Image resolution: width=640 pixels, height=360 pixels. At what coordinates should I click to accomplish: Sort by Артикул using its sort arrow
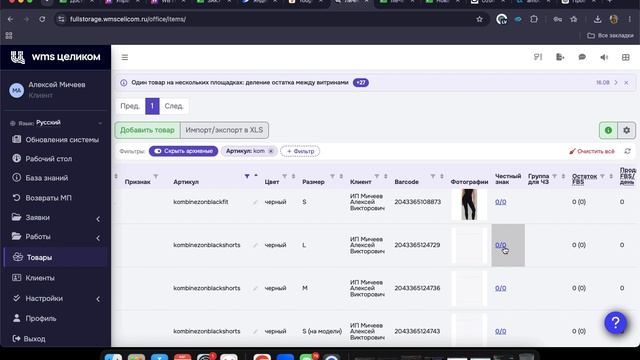point(256,176)
